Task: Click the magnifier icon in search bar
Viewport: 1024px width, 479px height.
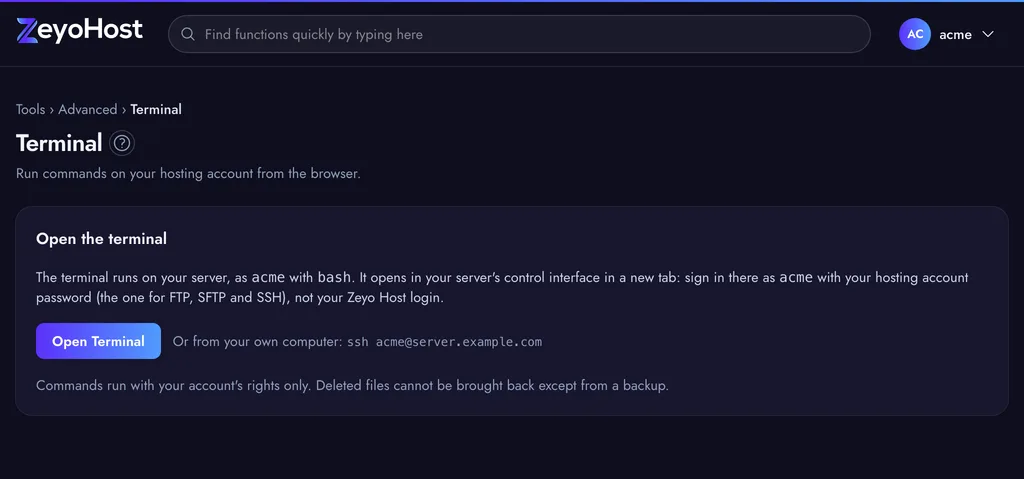Action: 188,34
